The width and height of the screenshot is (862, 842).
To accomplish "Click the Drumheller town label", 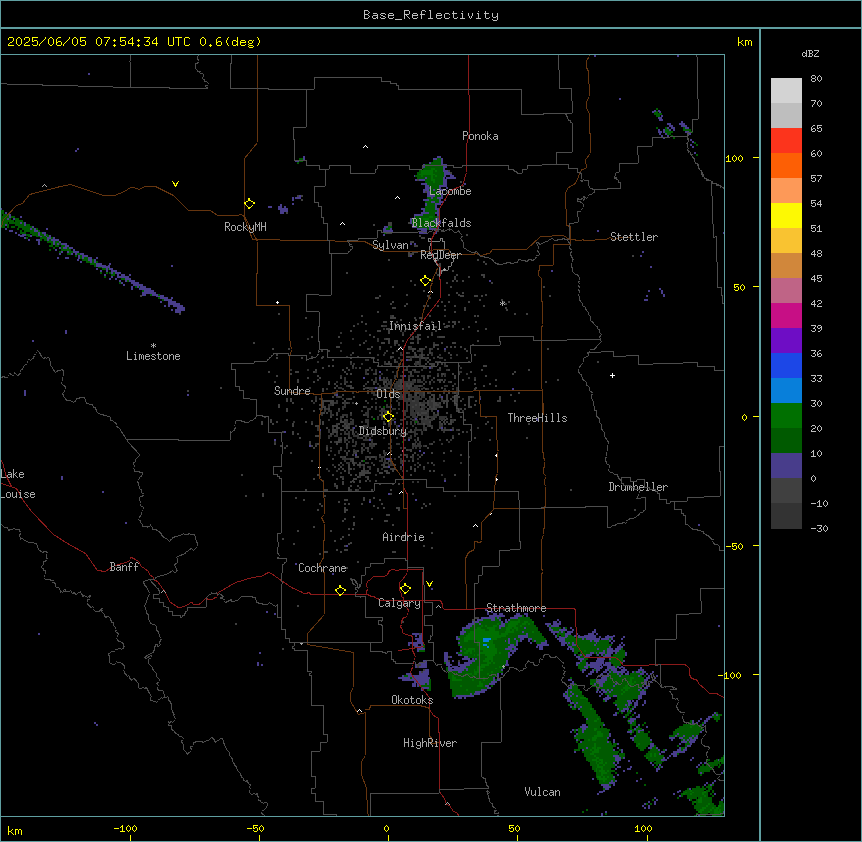I will pyautogui.click(x=638, y=487).
